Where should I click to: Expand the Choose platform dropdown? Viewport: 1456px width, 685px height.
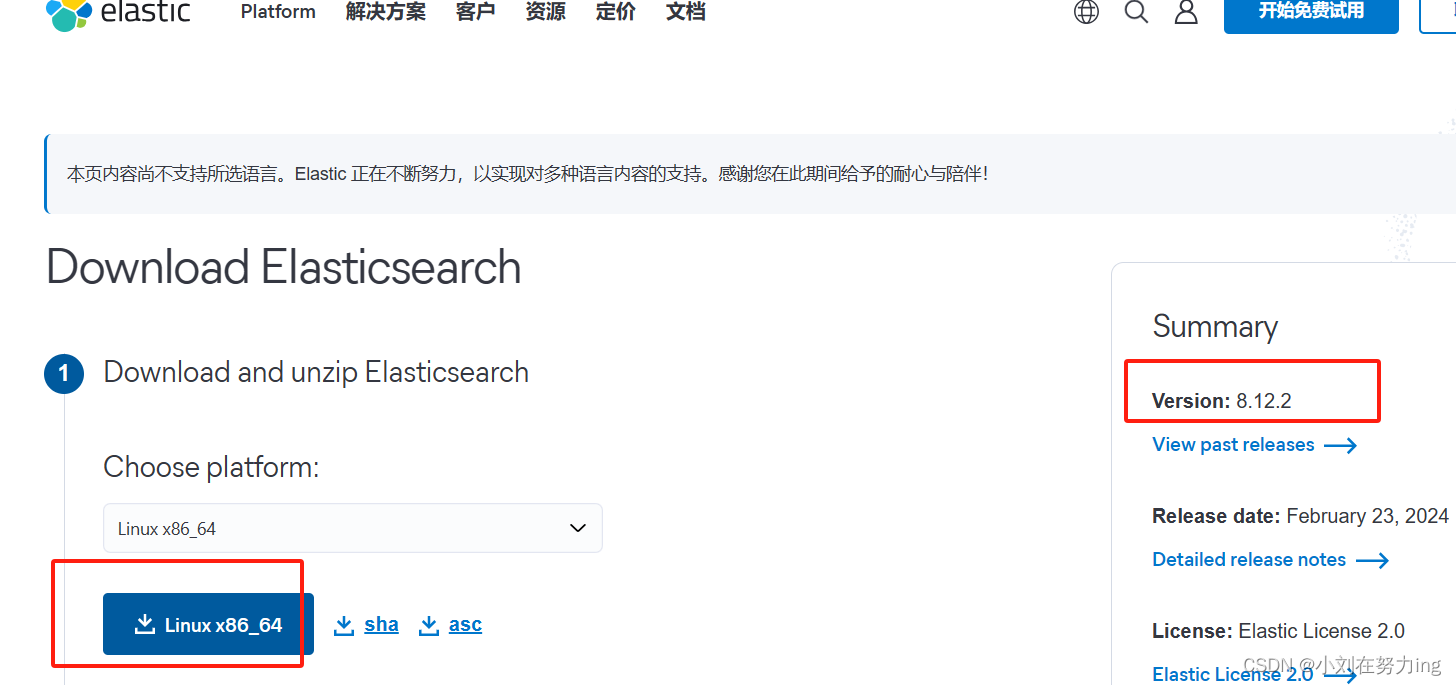[x=353, y=528]
